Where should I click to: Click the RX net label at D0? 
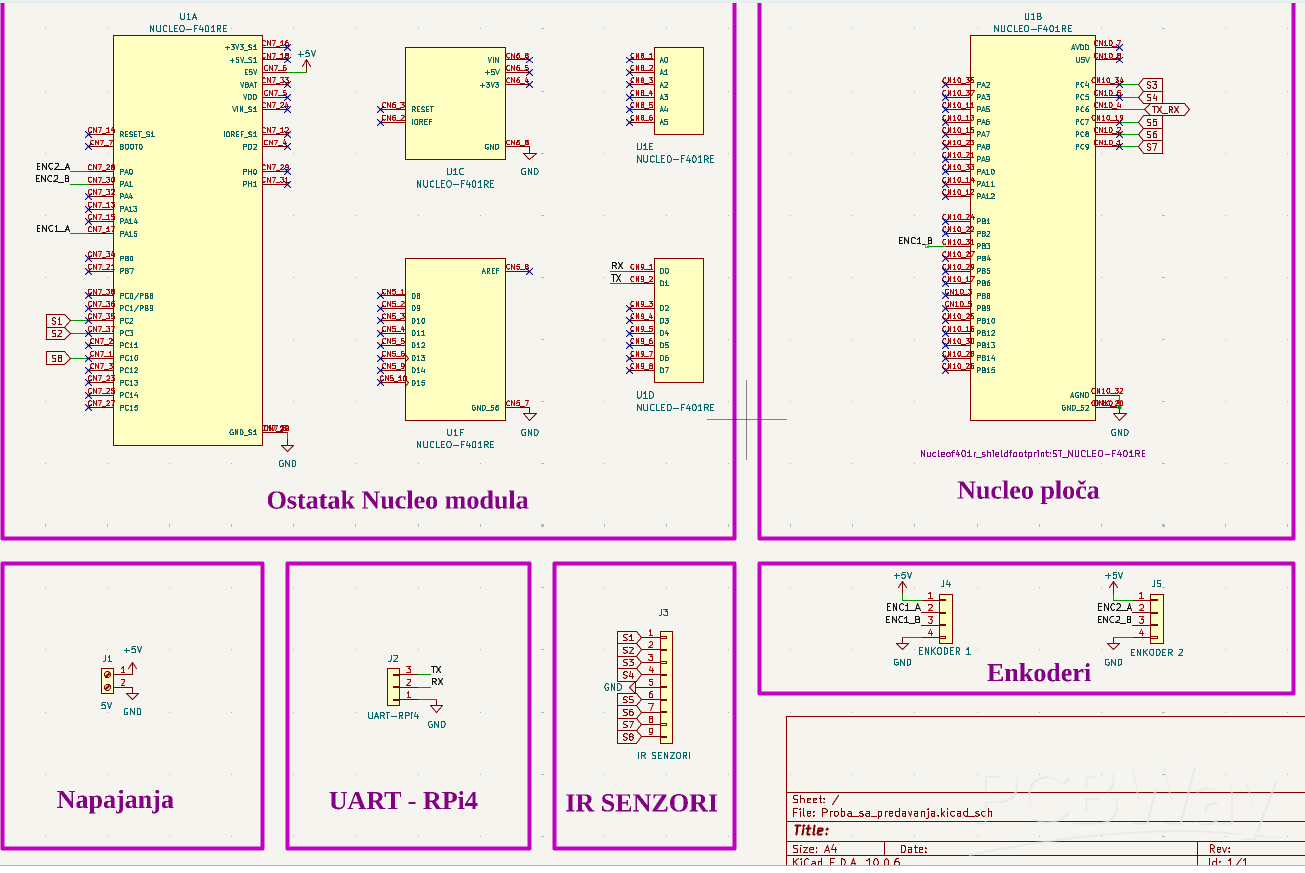click(x=617, y=266)
